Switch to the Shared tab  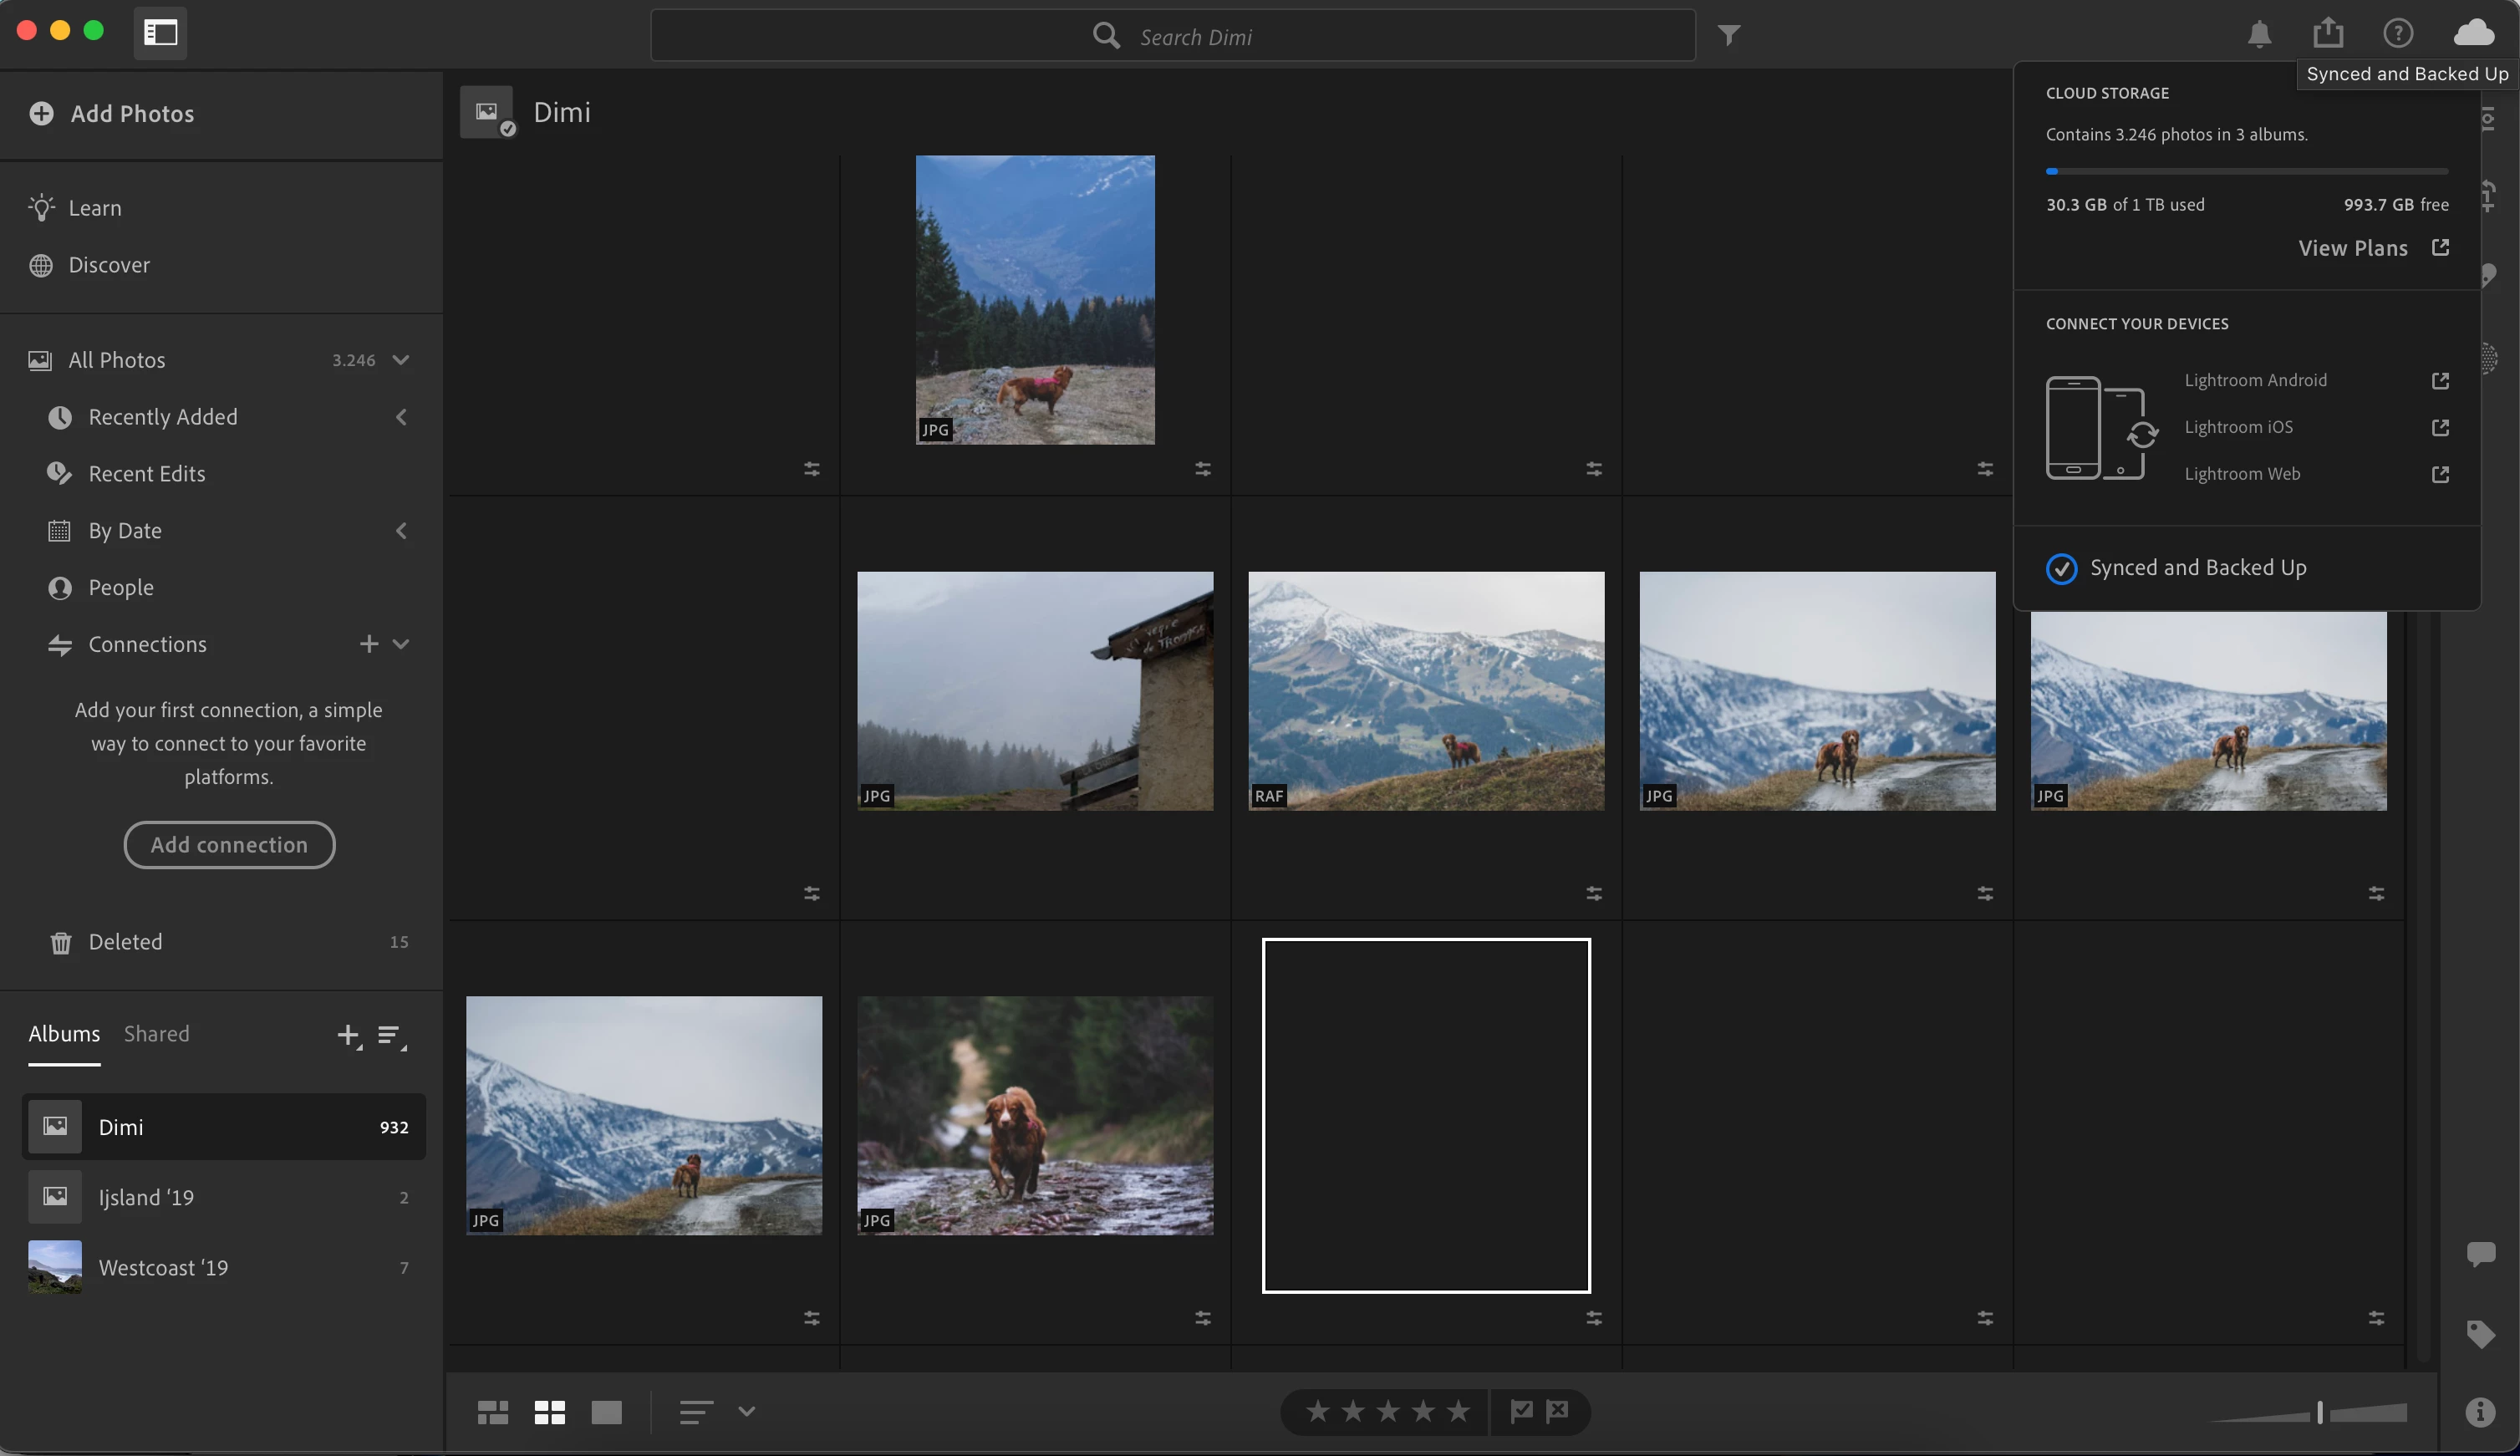156,1034
